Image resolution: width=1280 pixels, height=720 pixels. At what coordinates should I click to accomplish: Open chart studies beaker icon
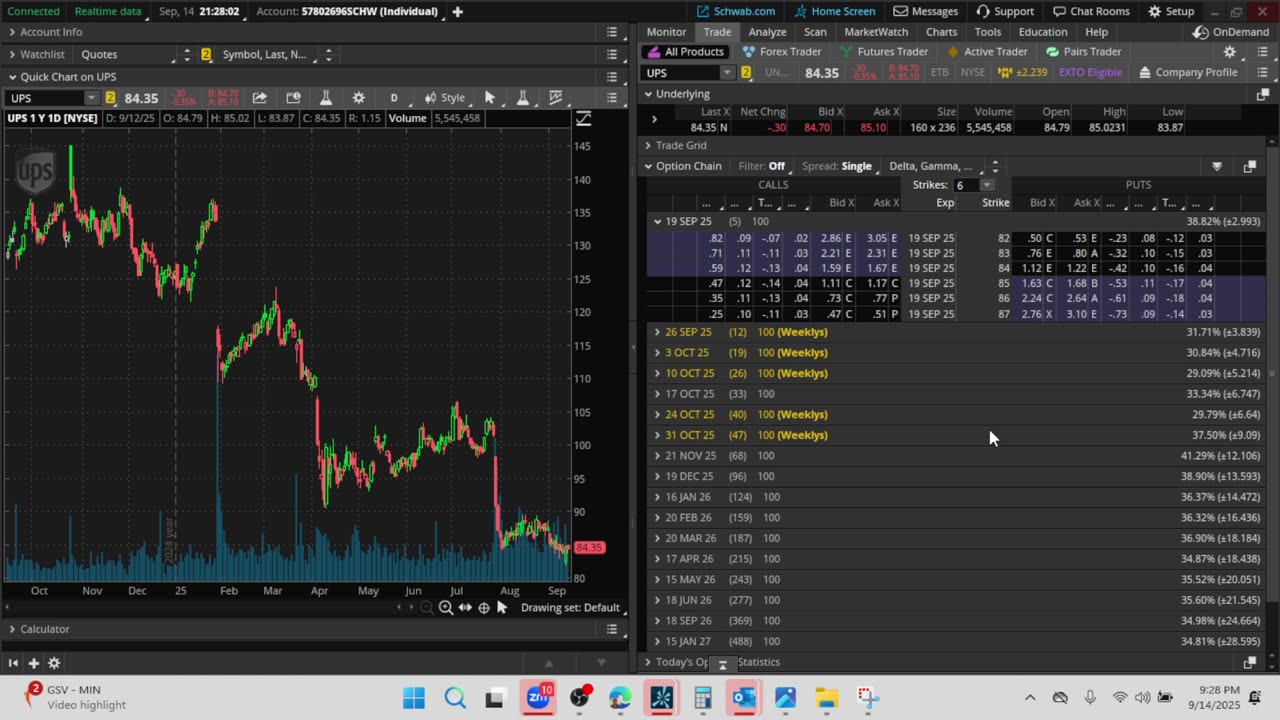[x=325, y=98]
